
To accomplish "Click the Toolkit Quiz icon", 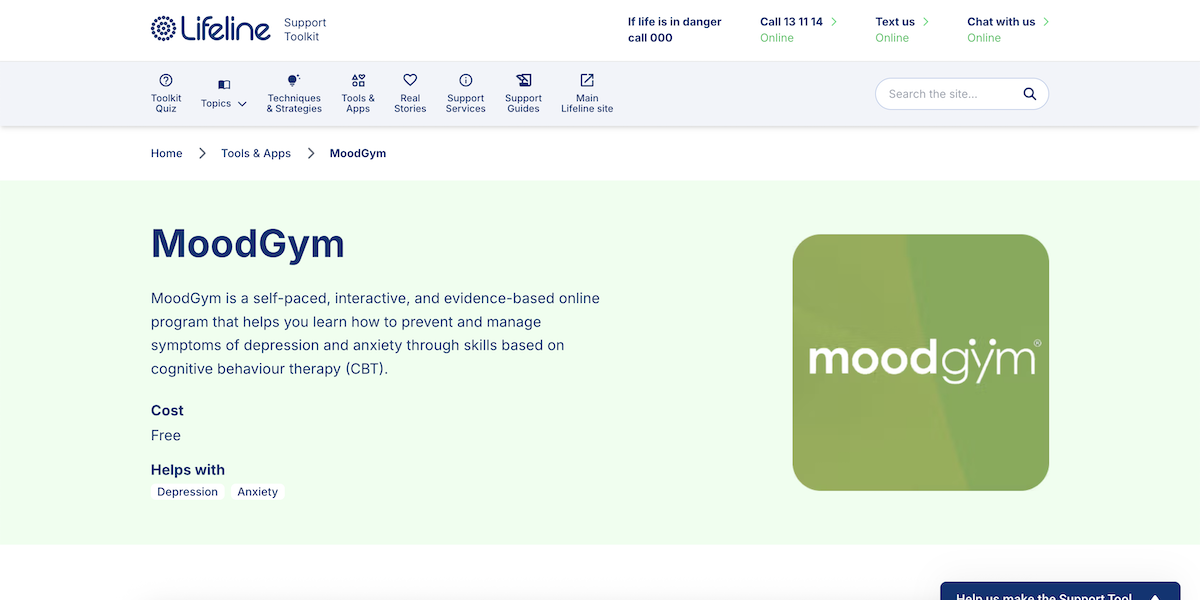I will click(165, 80).
